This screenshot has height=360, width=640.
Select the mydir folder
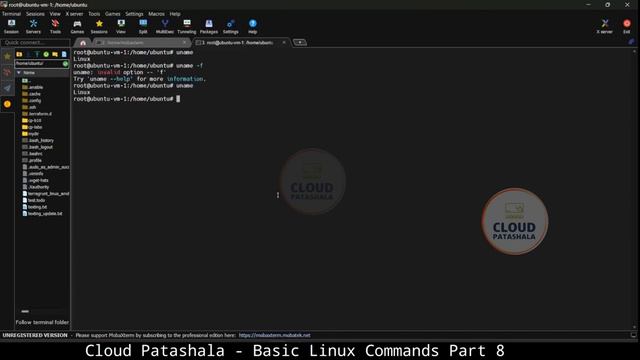coord(31,133)
